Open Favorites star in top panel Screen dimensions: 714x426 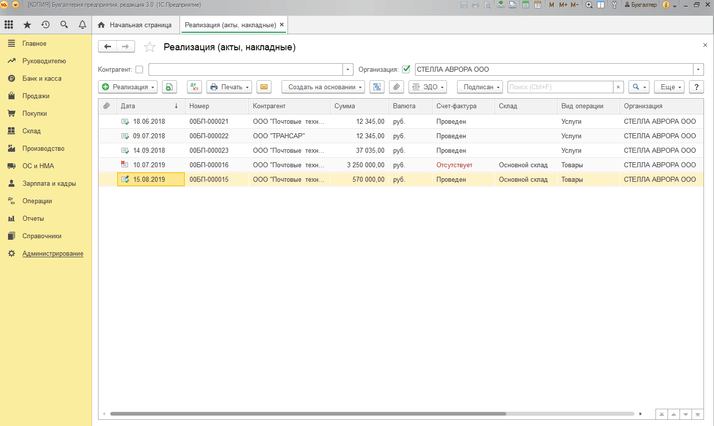click(x=27, y=24)
